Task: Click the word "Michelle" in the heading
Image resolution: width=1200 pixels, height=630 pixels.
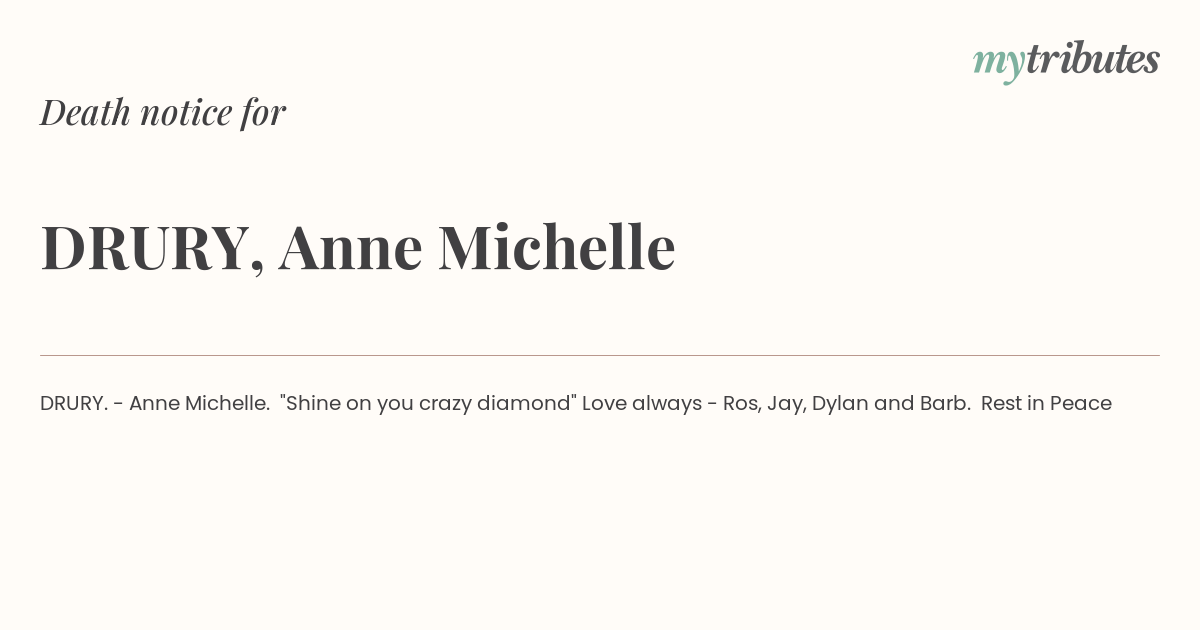Action: coord(557,247)
